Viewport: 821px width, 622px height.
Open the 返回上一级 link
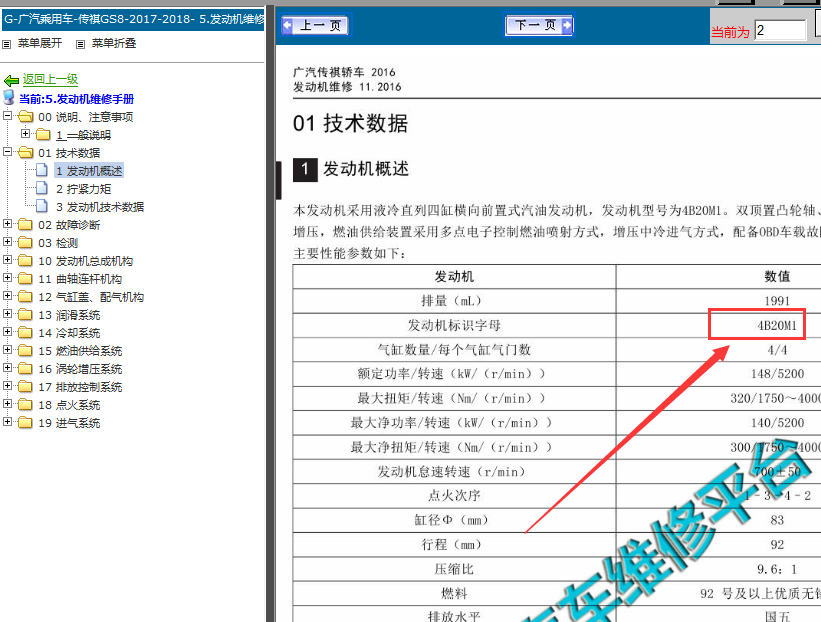[x=50, y=79]
